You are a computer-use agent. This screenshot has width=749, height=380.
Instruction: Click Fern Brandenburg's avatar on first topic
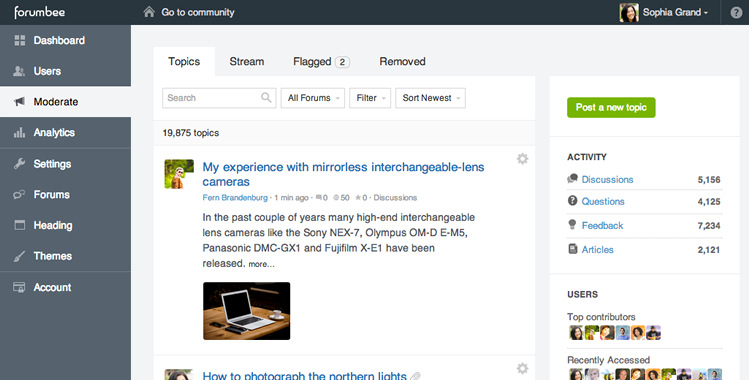point(179,174)
